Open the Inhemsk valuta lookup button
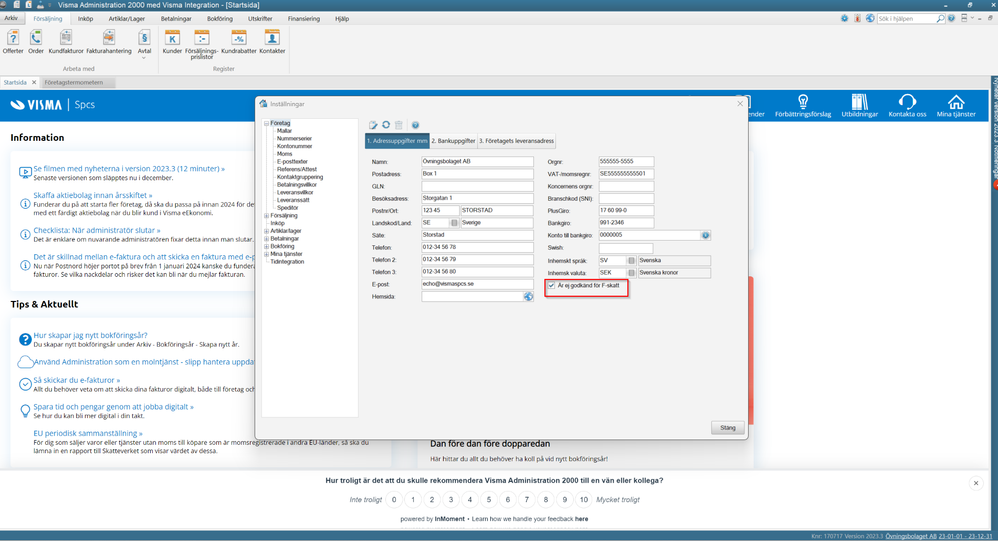This screenshot has height=541, width=998. 631,272
